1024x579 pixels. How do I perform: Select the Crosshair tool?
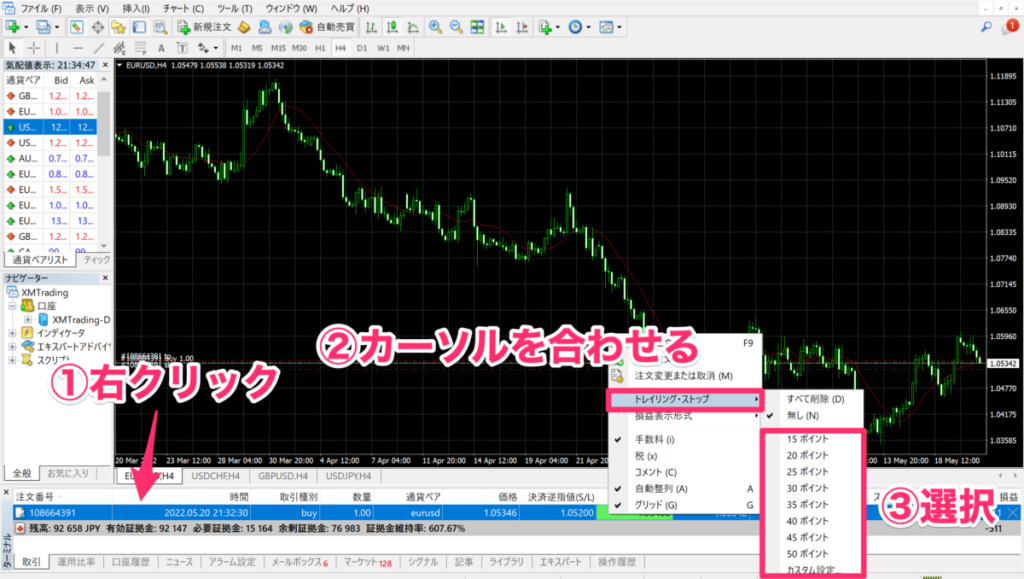pyautogui.click(x=34, y=48)
